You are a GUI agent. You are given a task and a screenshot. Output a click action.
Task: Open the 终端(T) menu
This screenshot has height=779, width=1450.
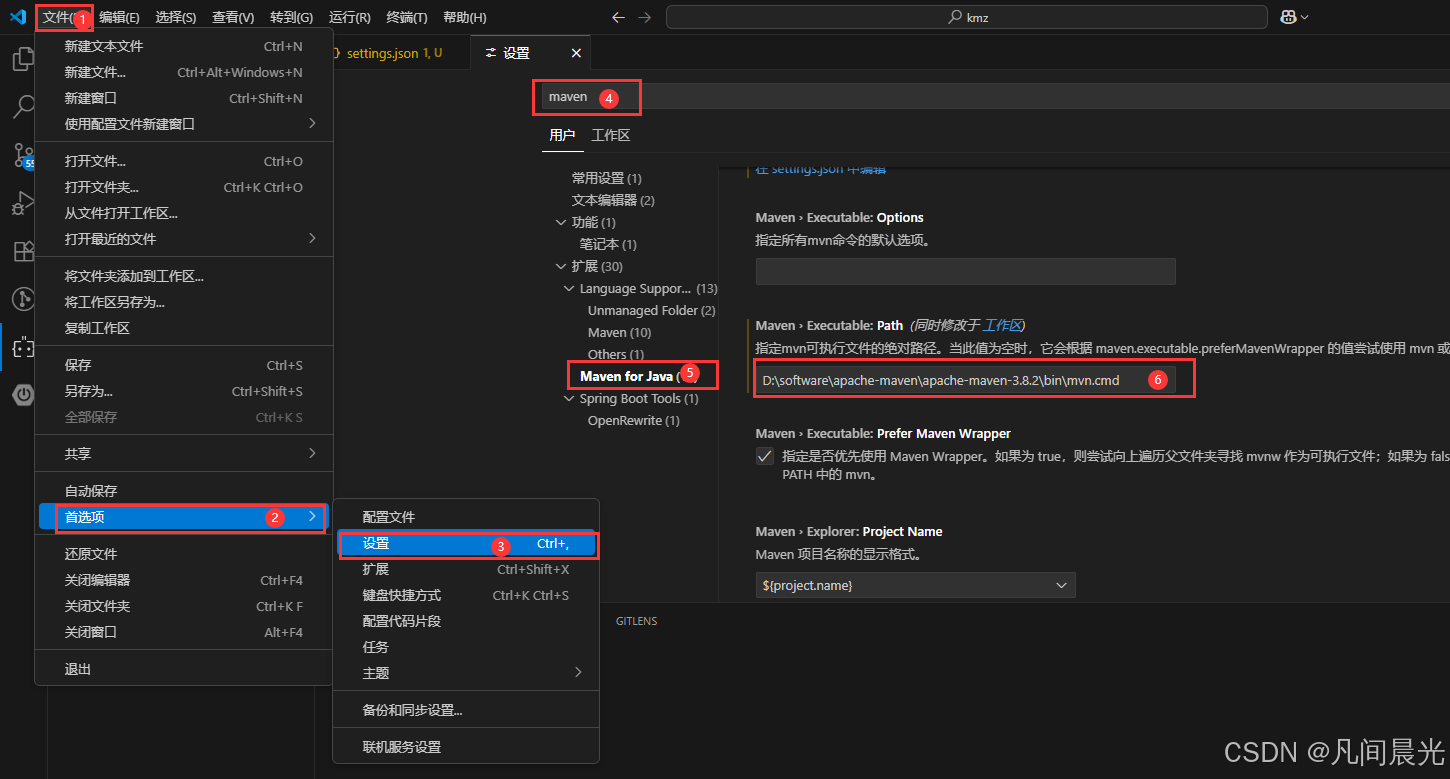(407, 17)
